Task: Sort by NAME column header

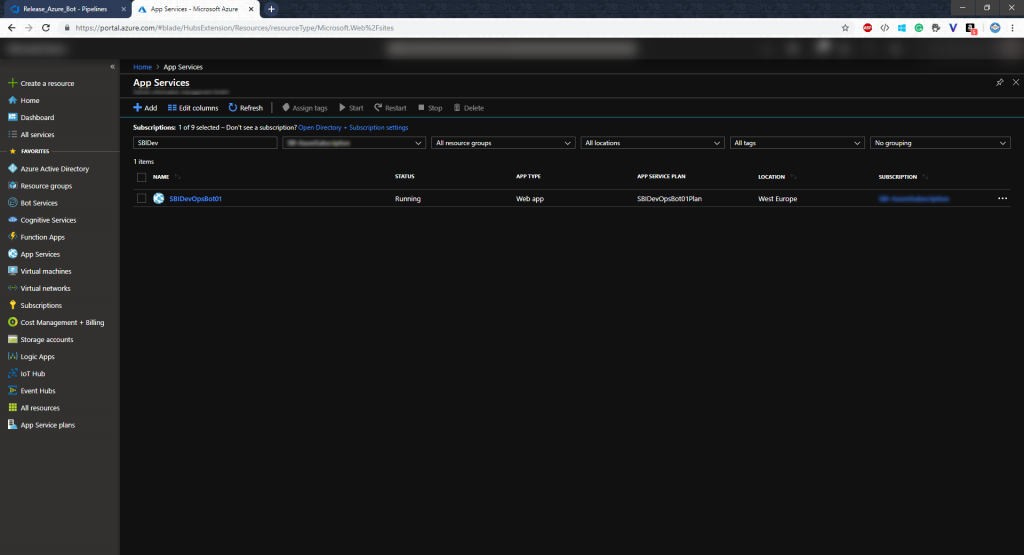Action: point(161,177)
